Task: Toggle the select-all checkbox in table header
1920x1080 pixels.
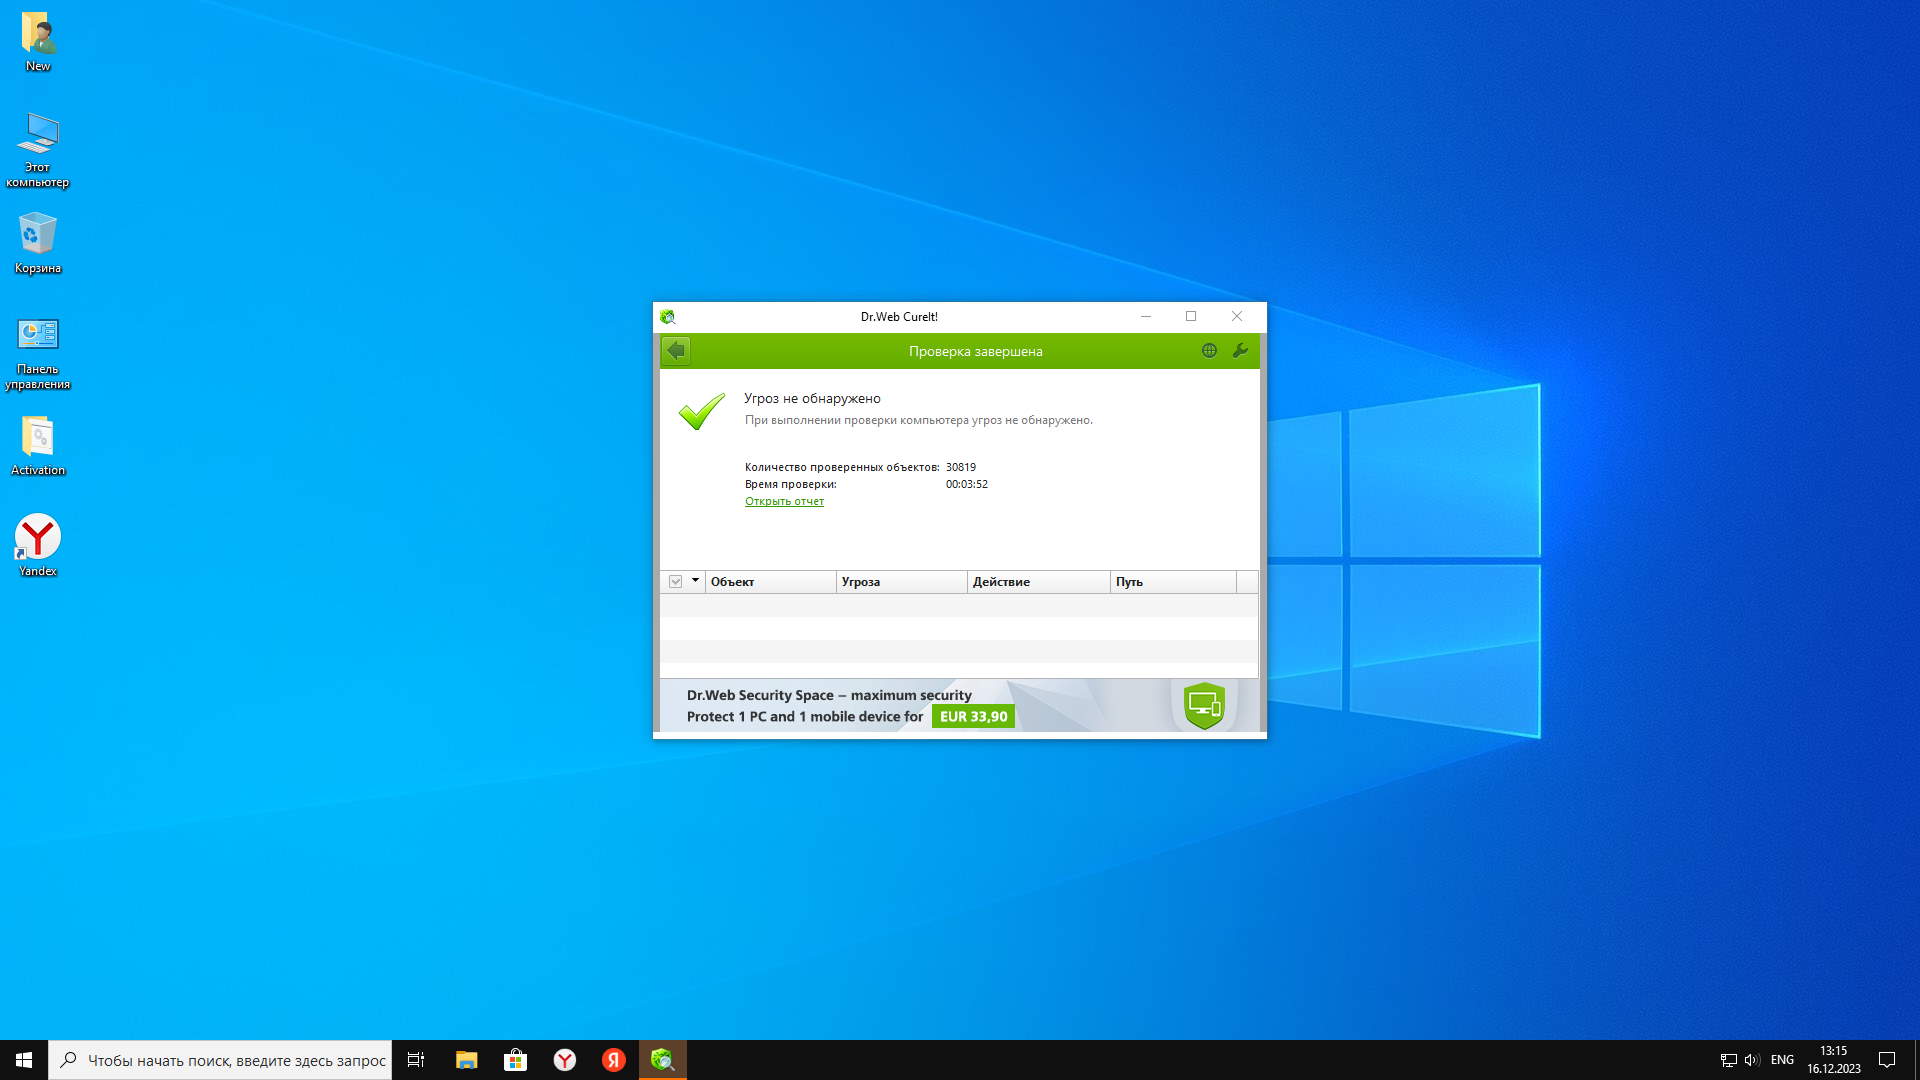Action: 676,582
